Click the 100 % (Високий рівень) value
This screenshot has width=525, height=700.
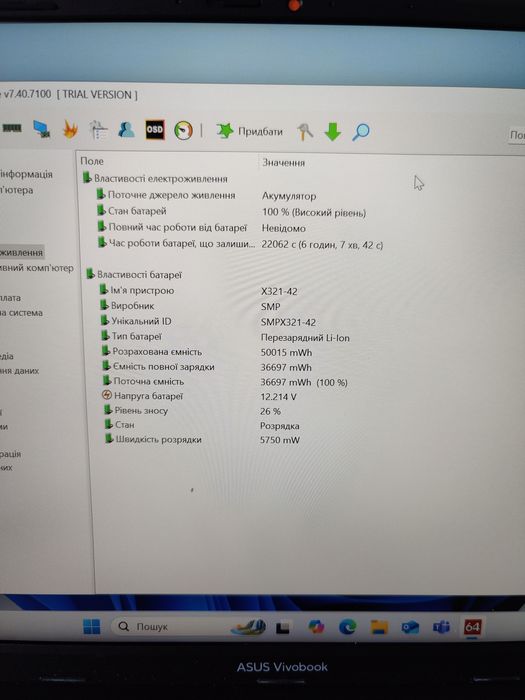coord(314,212)
